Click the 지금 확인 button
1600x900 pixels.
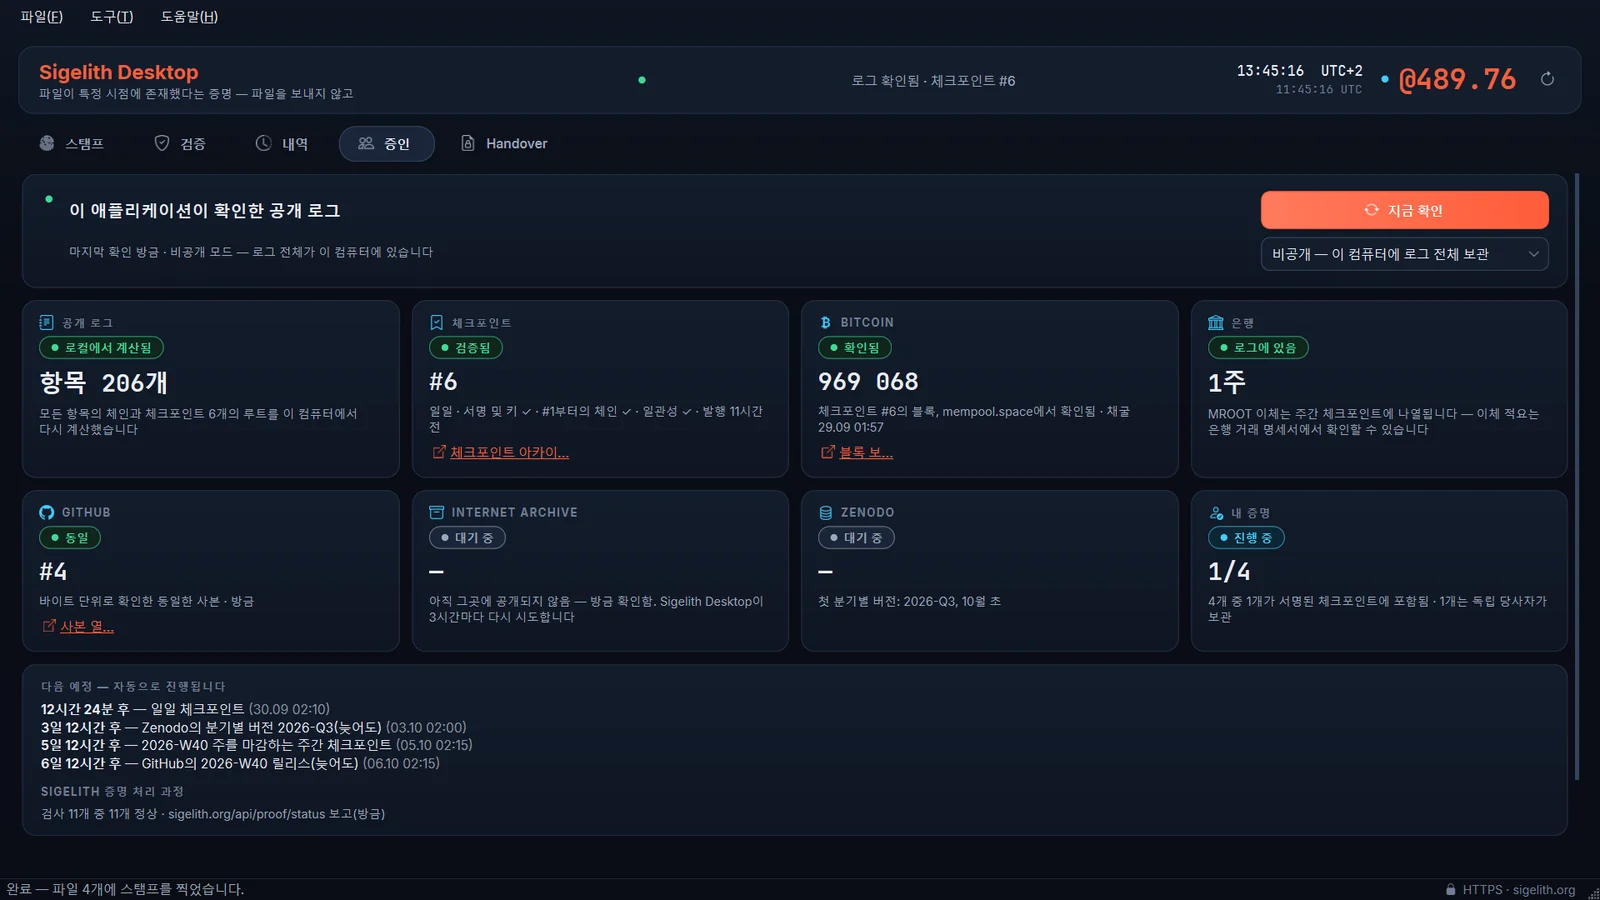(x=1404, y=210)
